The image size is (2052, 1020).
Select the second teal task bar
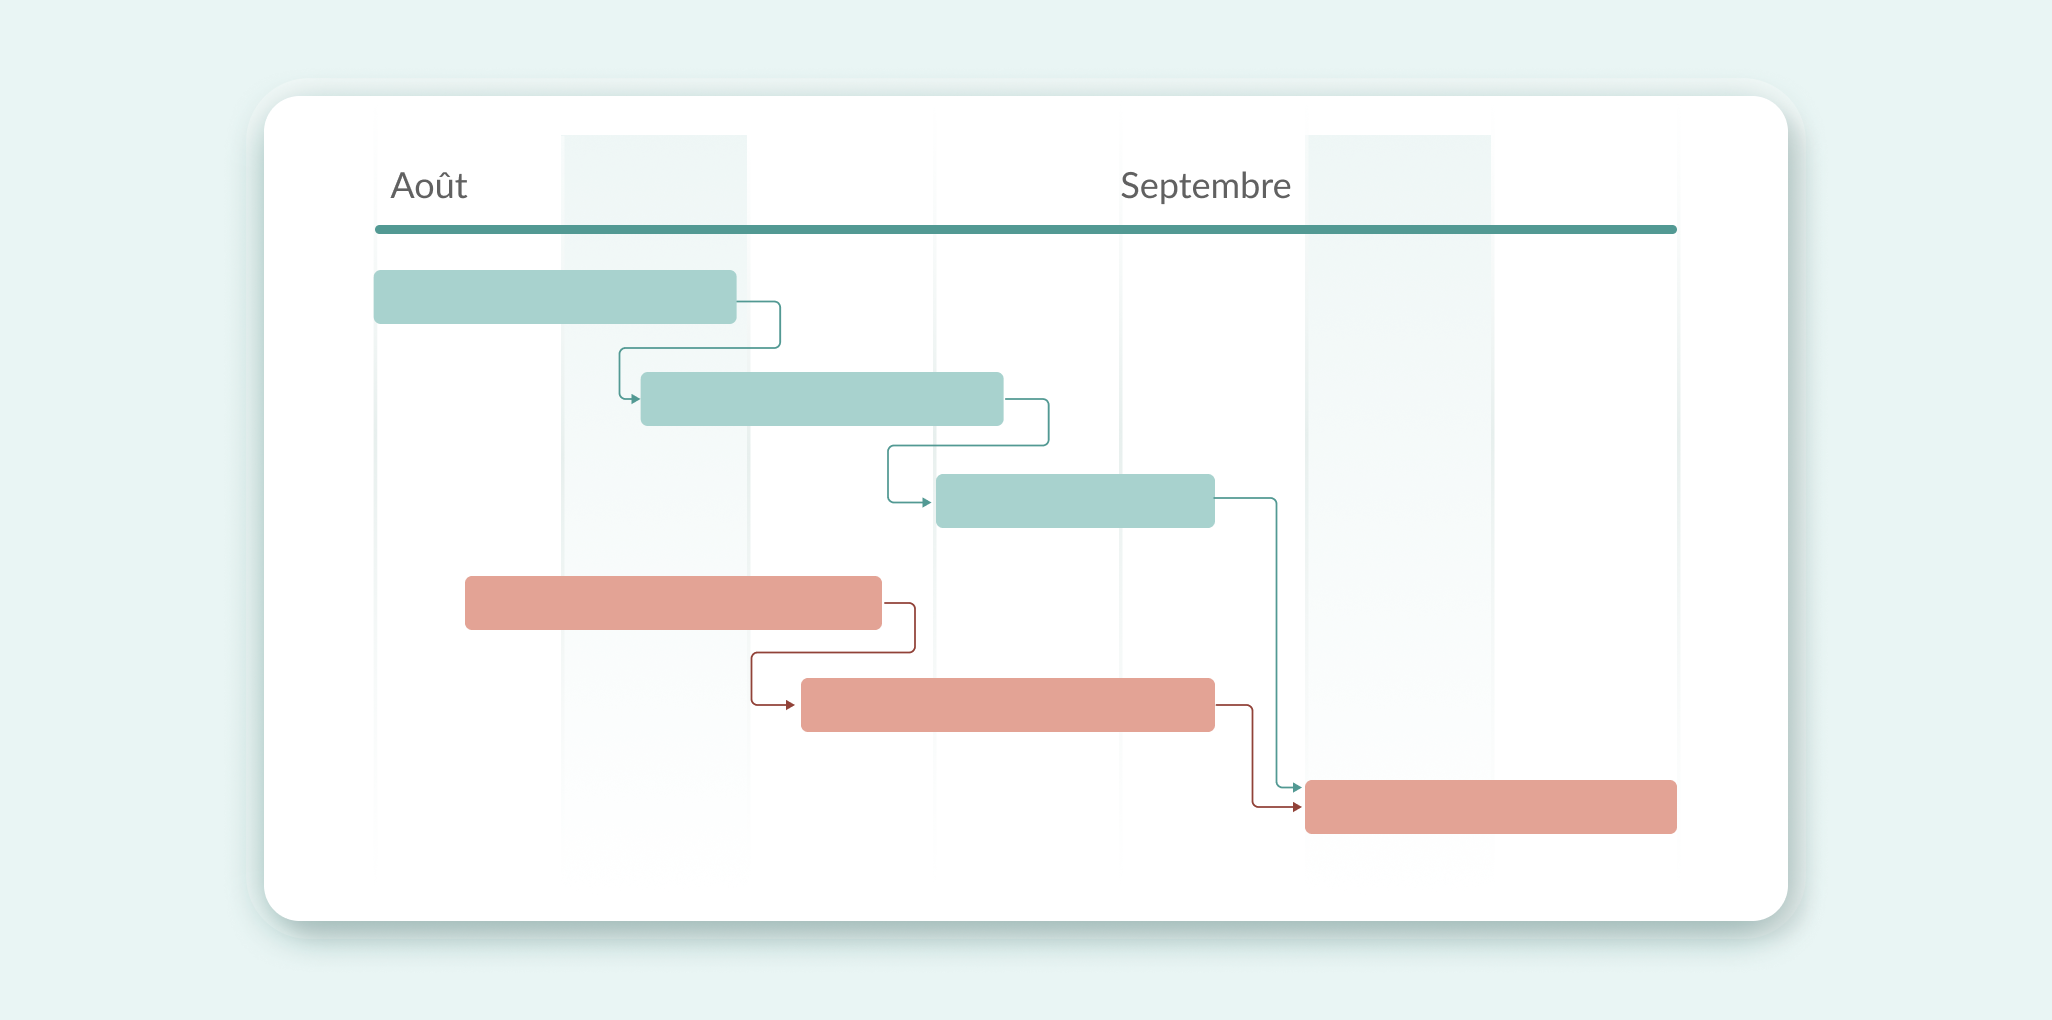pyautogui.click(x=821, y=399)
